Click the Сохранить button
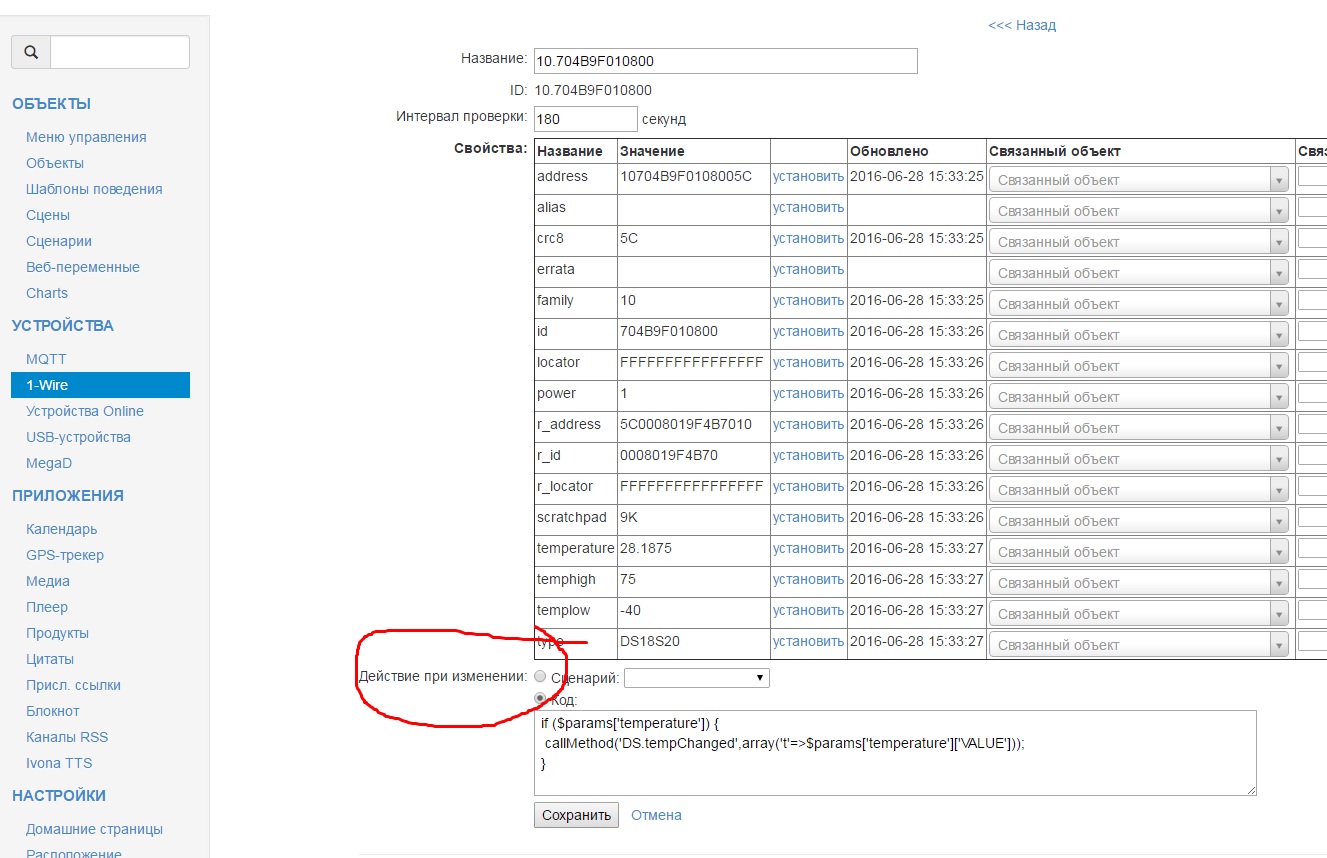This screenshot has width=1327, height=858. tap(576, 815)
